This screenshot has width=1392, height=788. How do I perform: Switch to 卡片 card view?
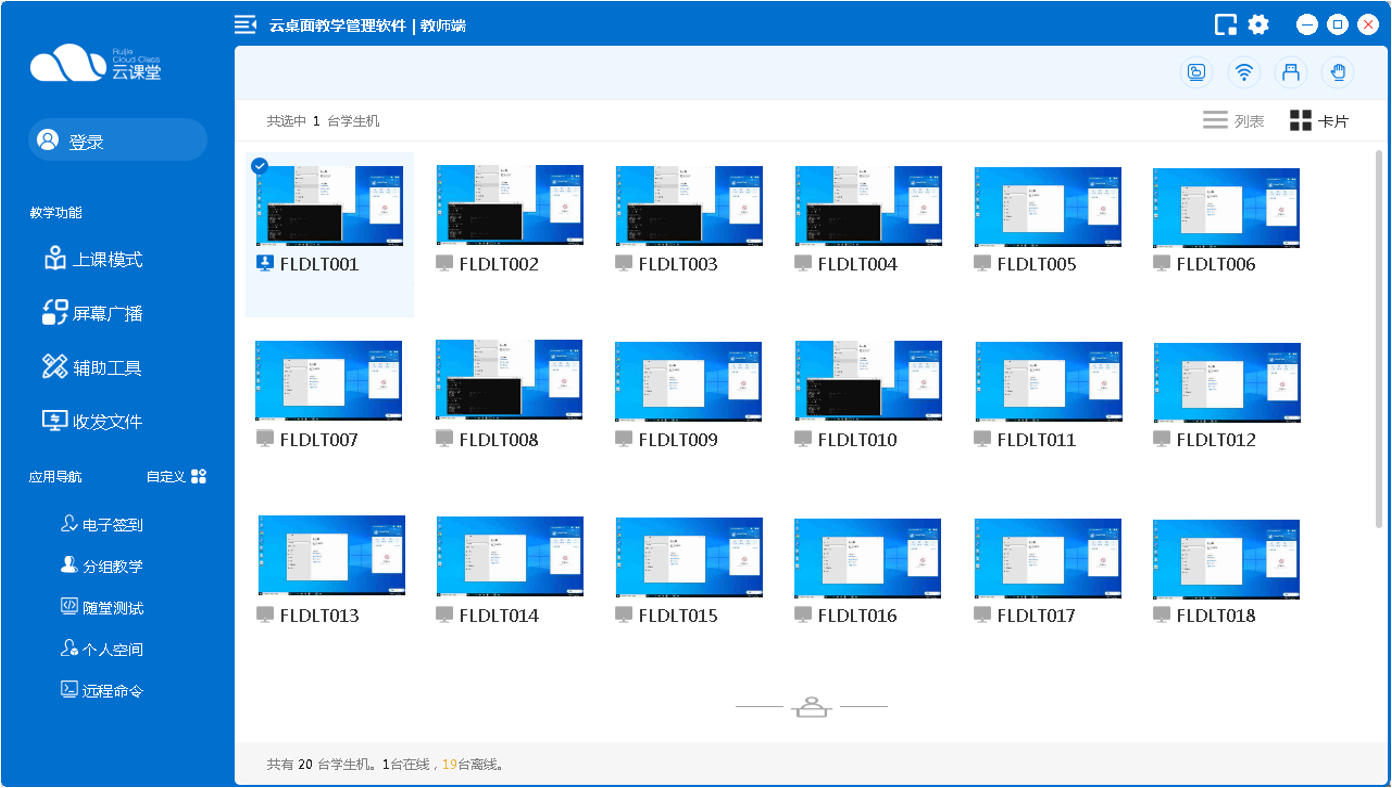pos(1319,121)
